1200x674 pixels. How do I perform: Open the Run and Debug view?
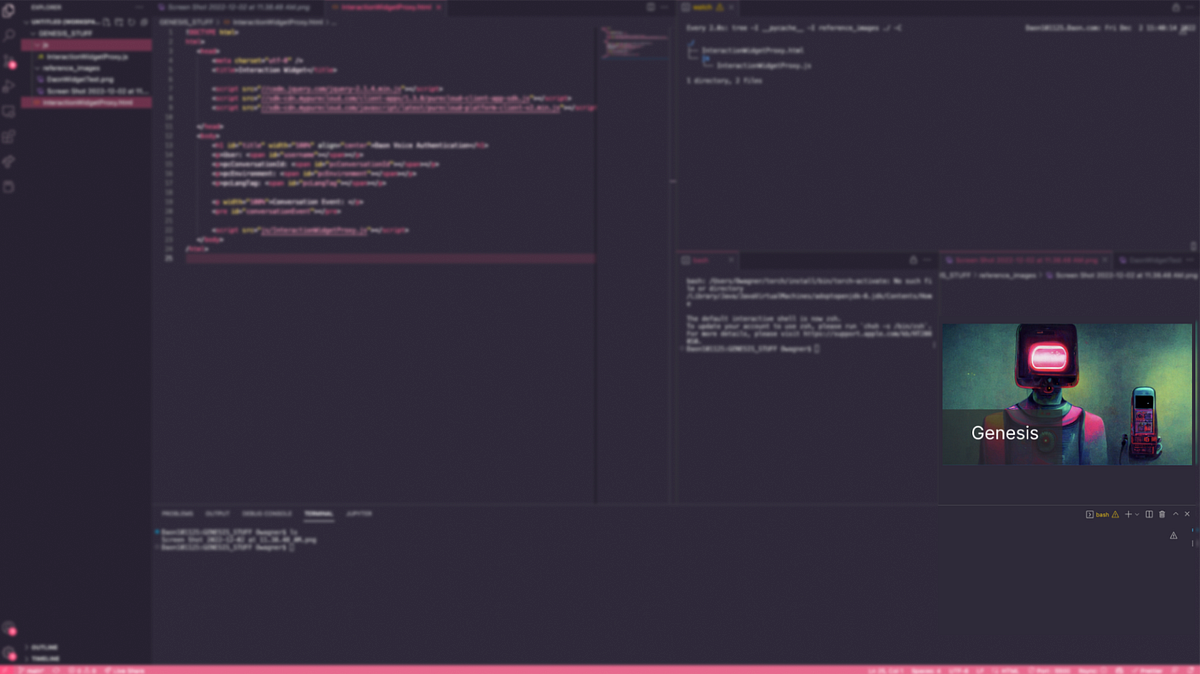[8, 86]
